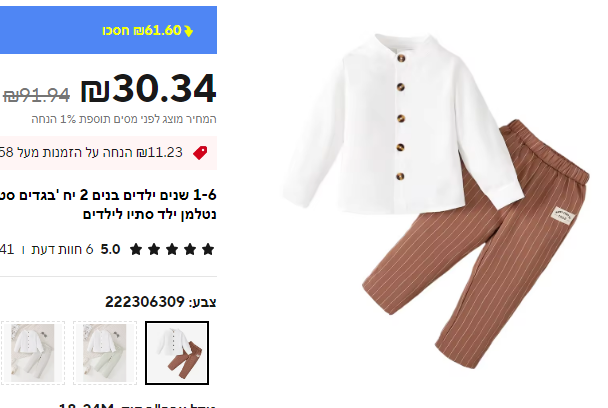Click the product title text
The image size is (608, 408).
(x=108, y=204)
